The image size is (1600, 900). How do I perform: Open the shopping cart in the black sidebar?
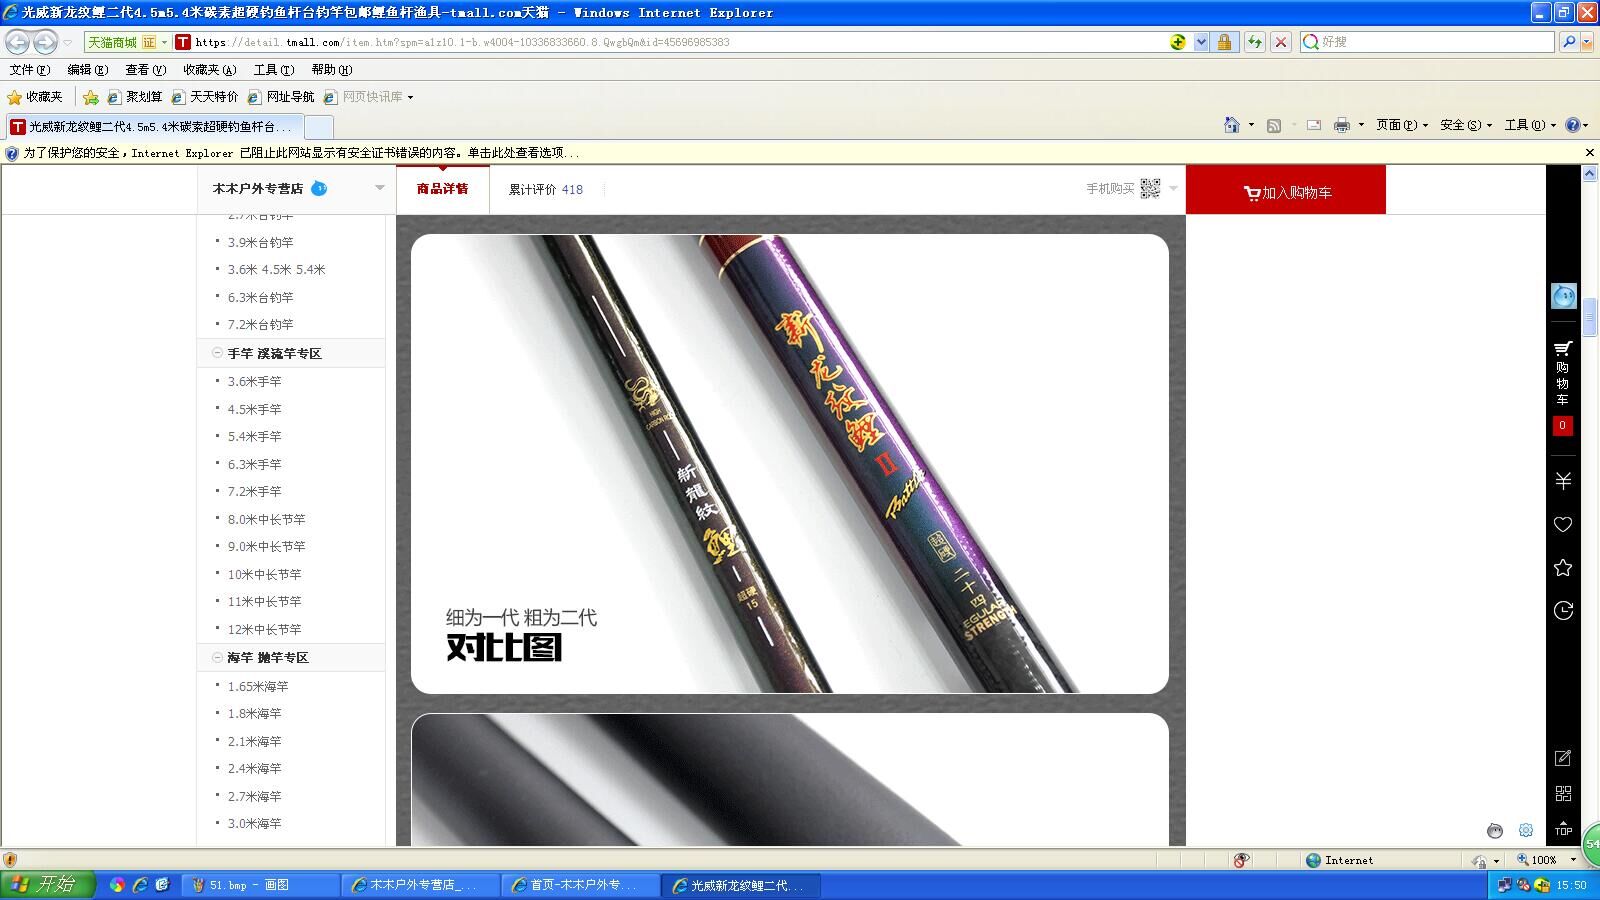click(1563, 372)
